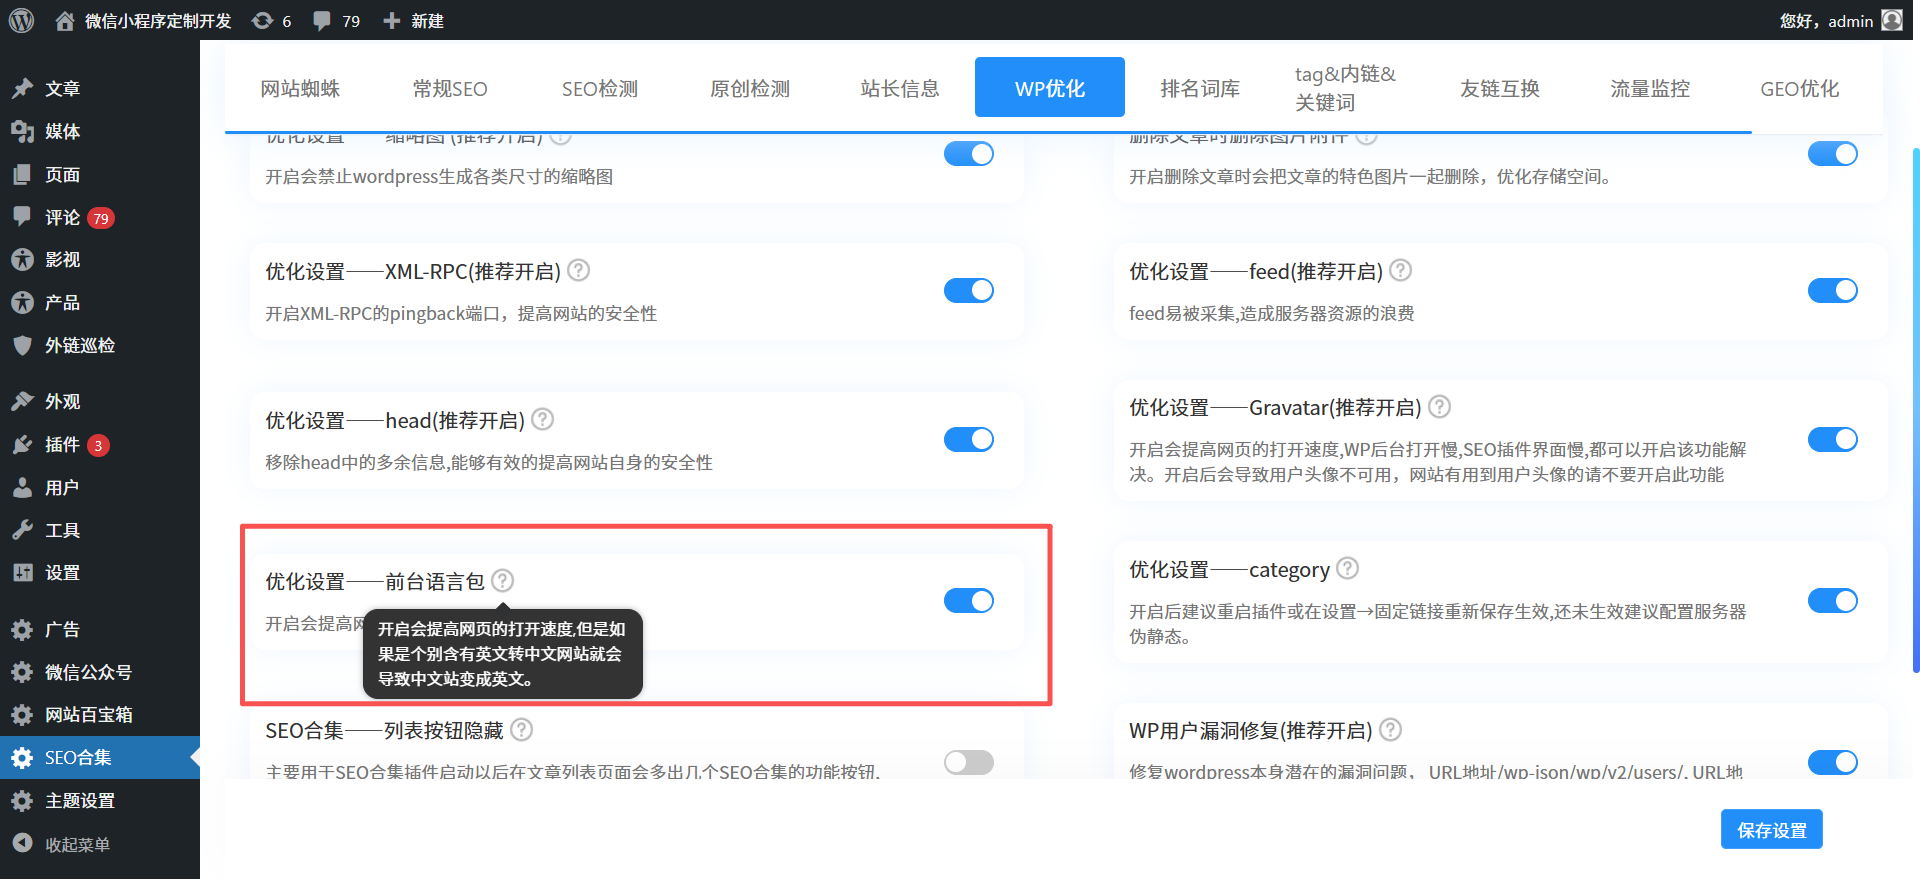Viewport: 1920px width, 879px height.
Task: Switch to the 排名词库 tab
Action: tap(1200, 88)
